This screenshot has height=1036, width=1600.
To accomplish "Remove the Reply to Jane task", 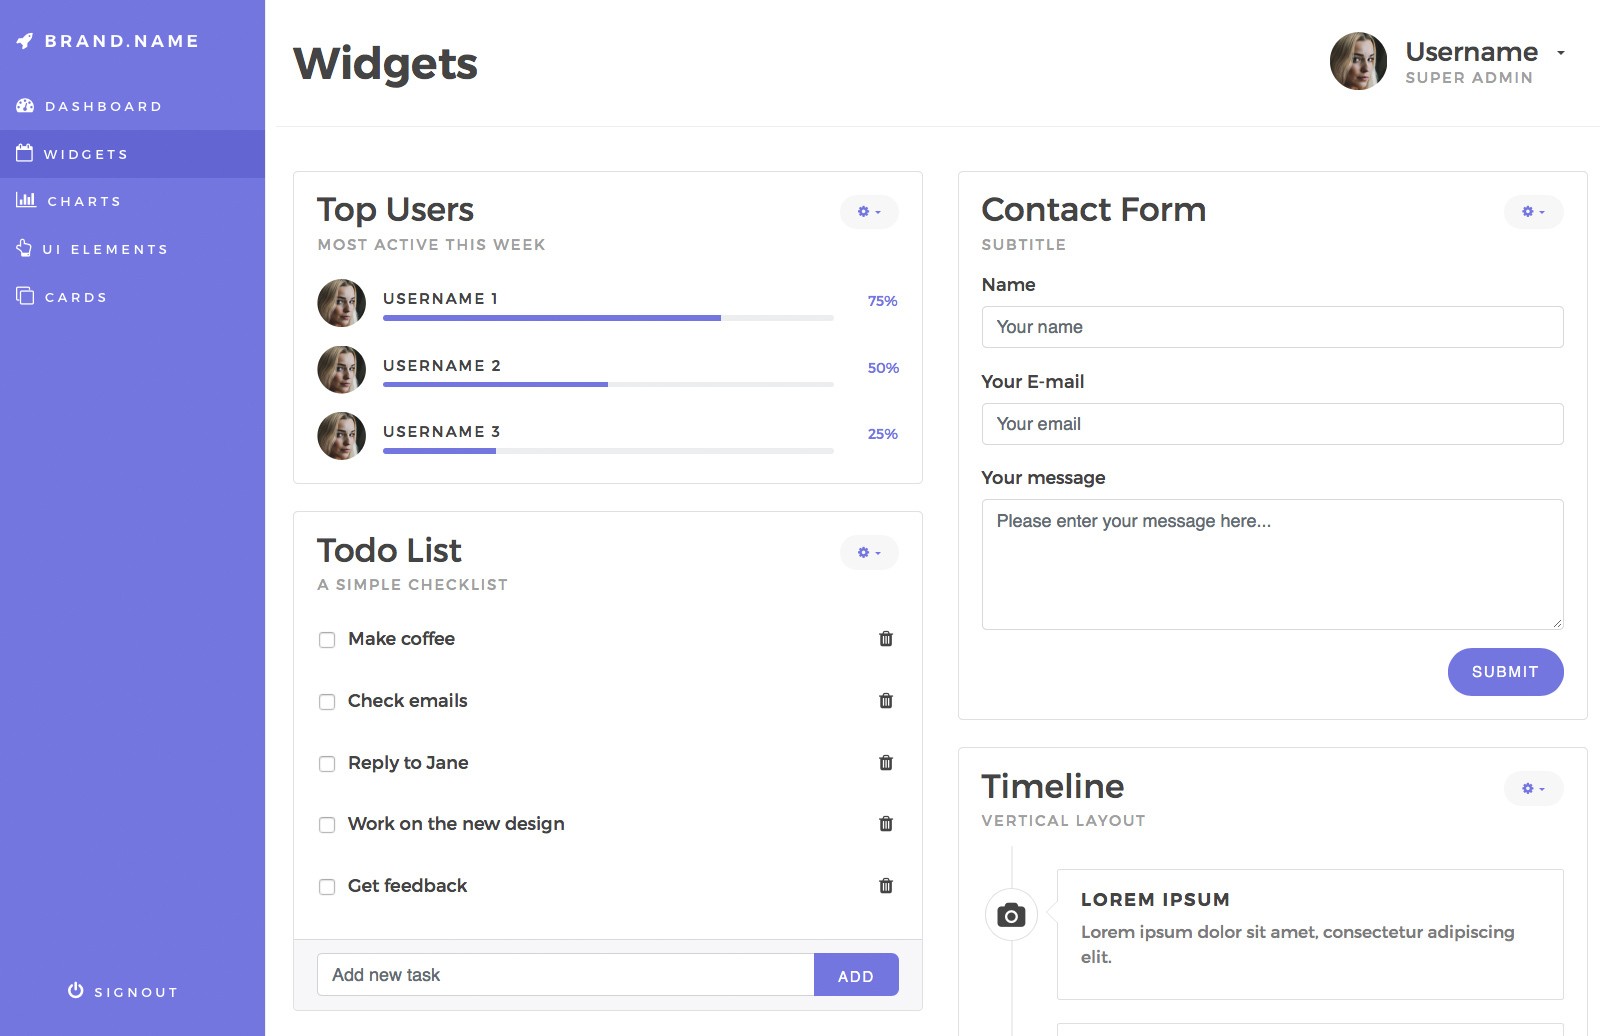I will click(885, 763).
